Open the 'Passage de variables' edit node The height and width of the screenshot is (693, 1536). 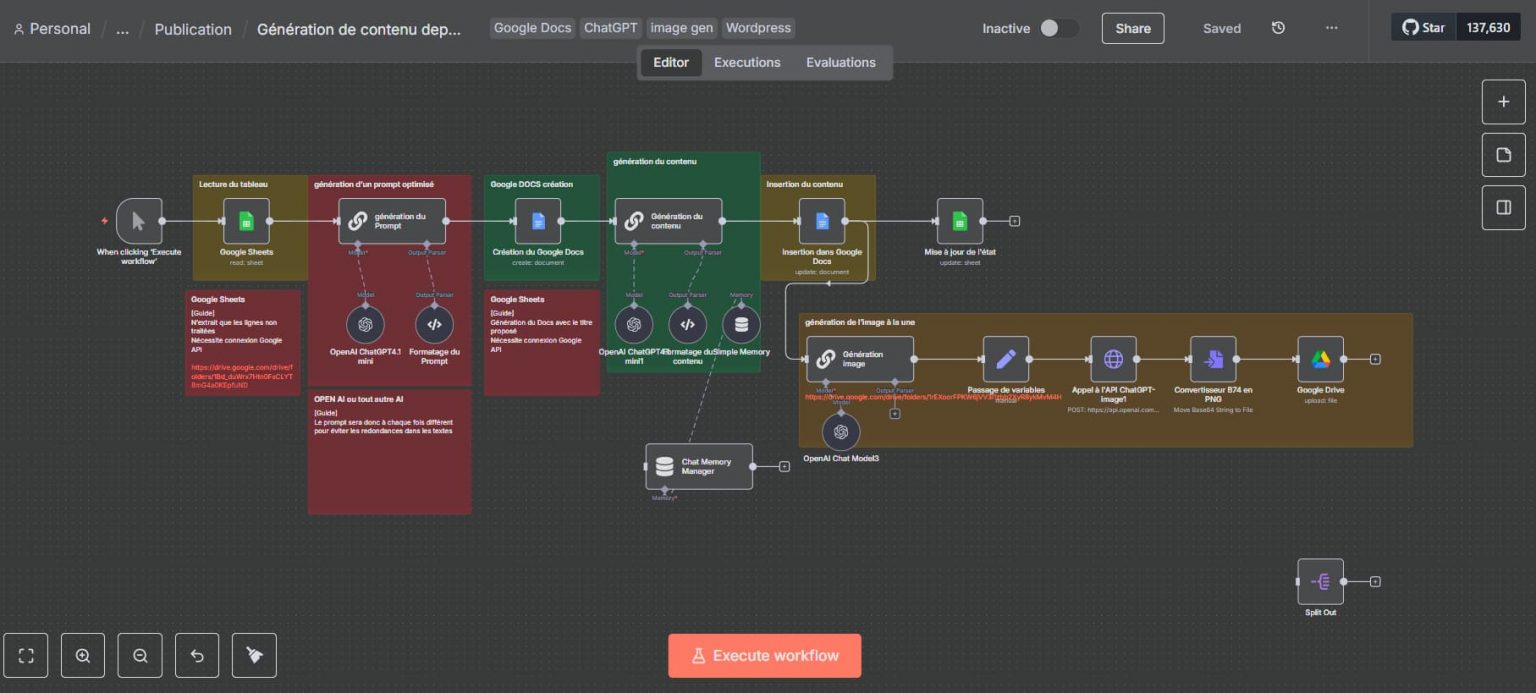coord(1006,358)
